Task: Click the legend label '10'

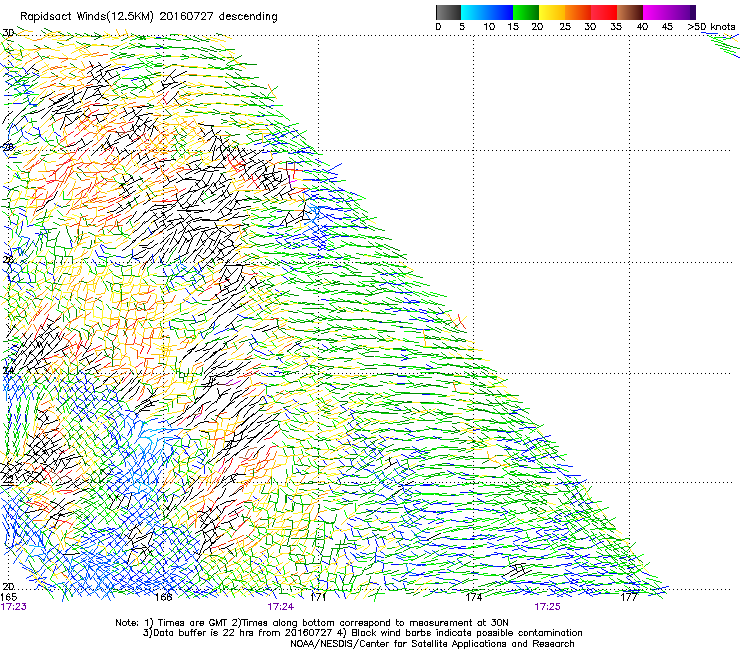Action: tap(489, 27)
